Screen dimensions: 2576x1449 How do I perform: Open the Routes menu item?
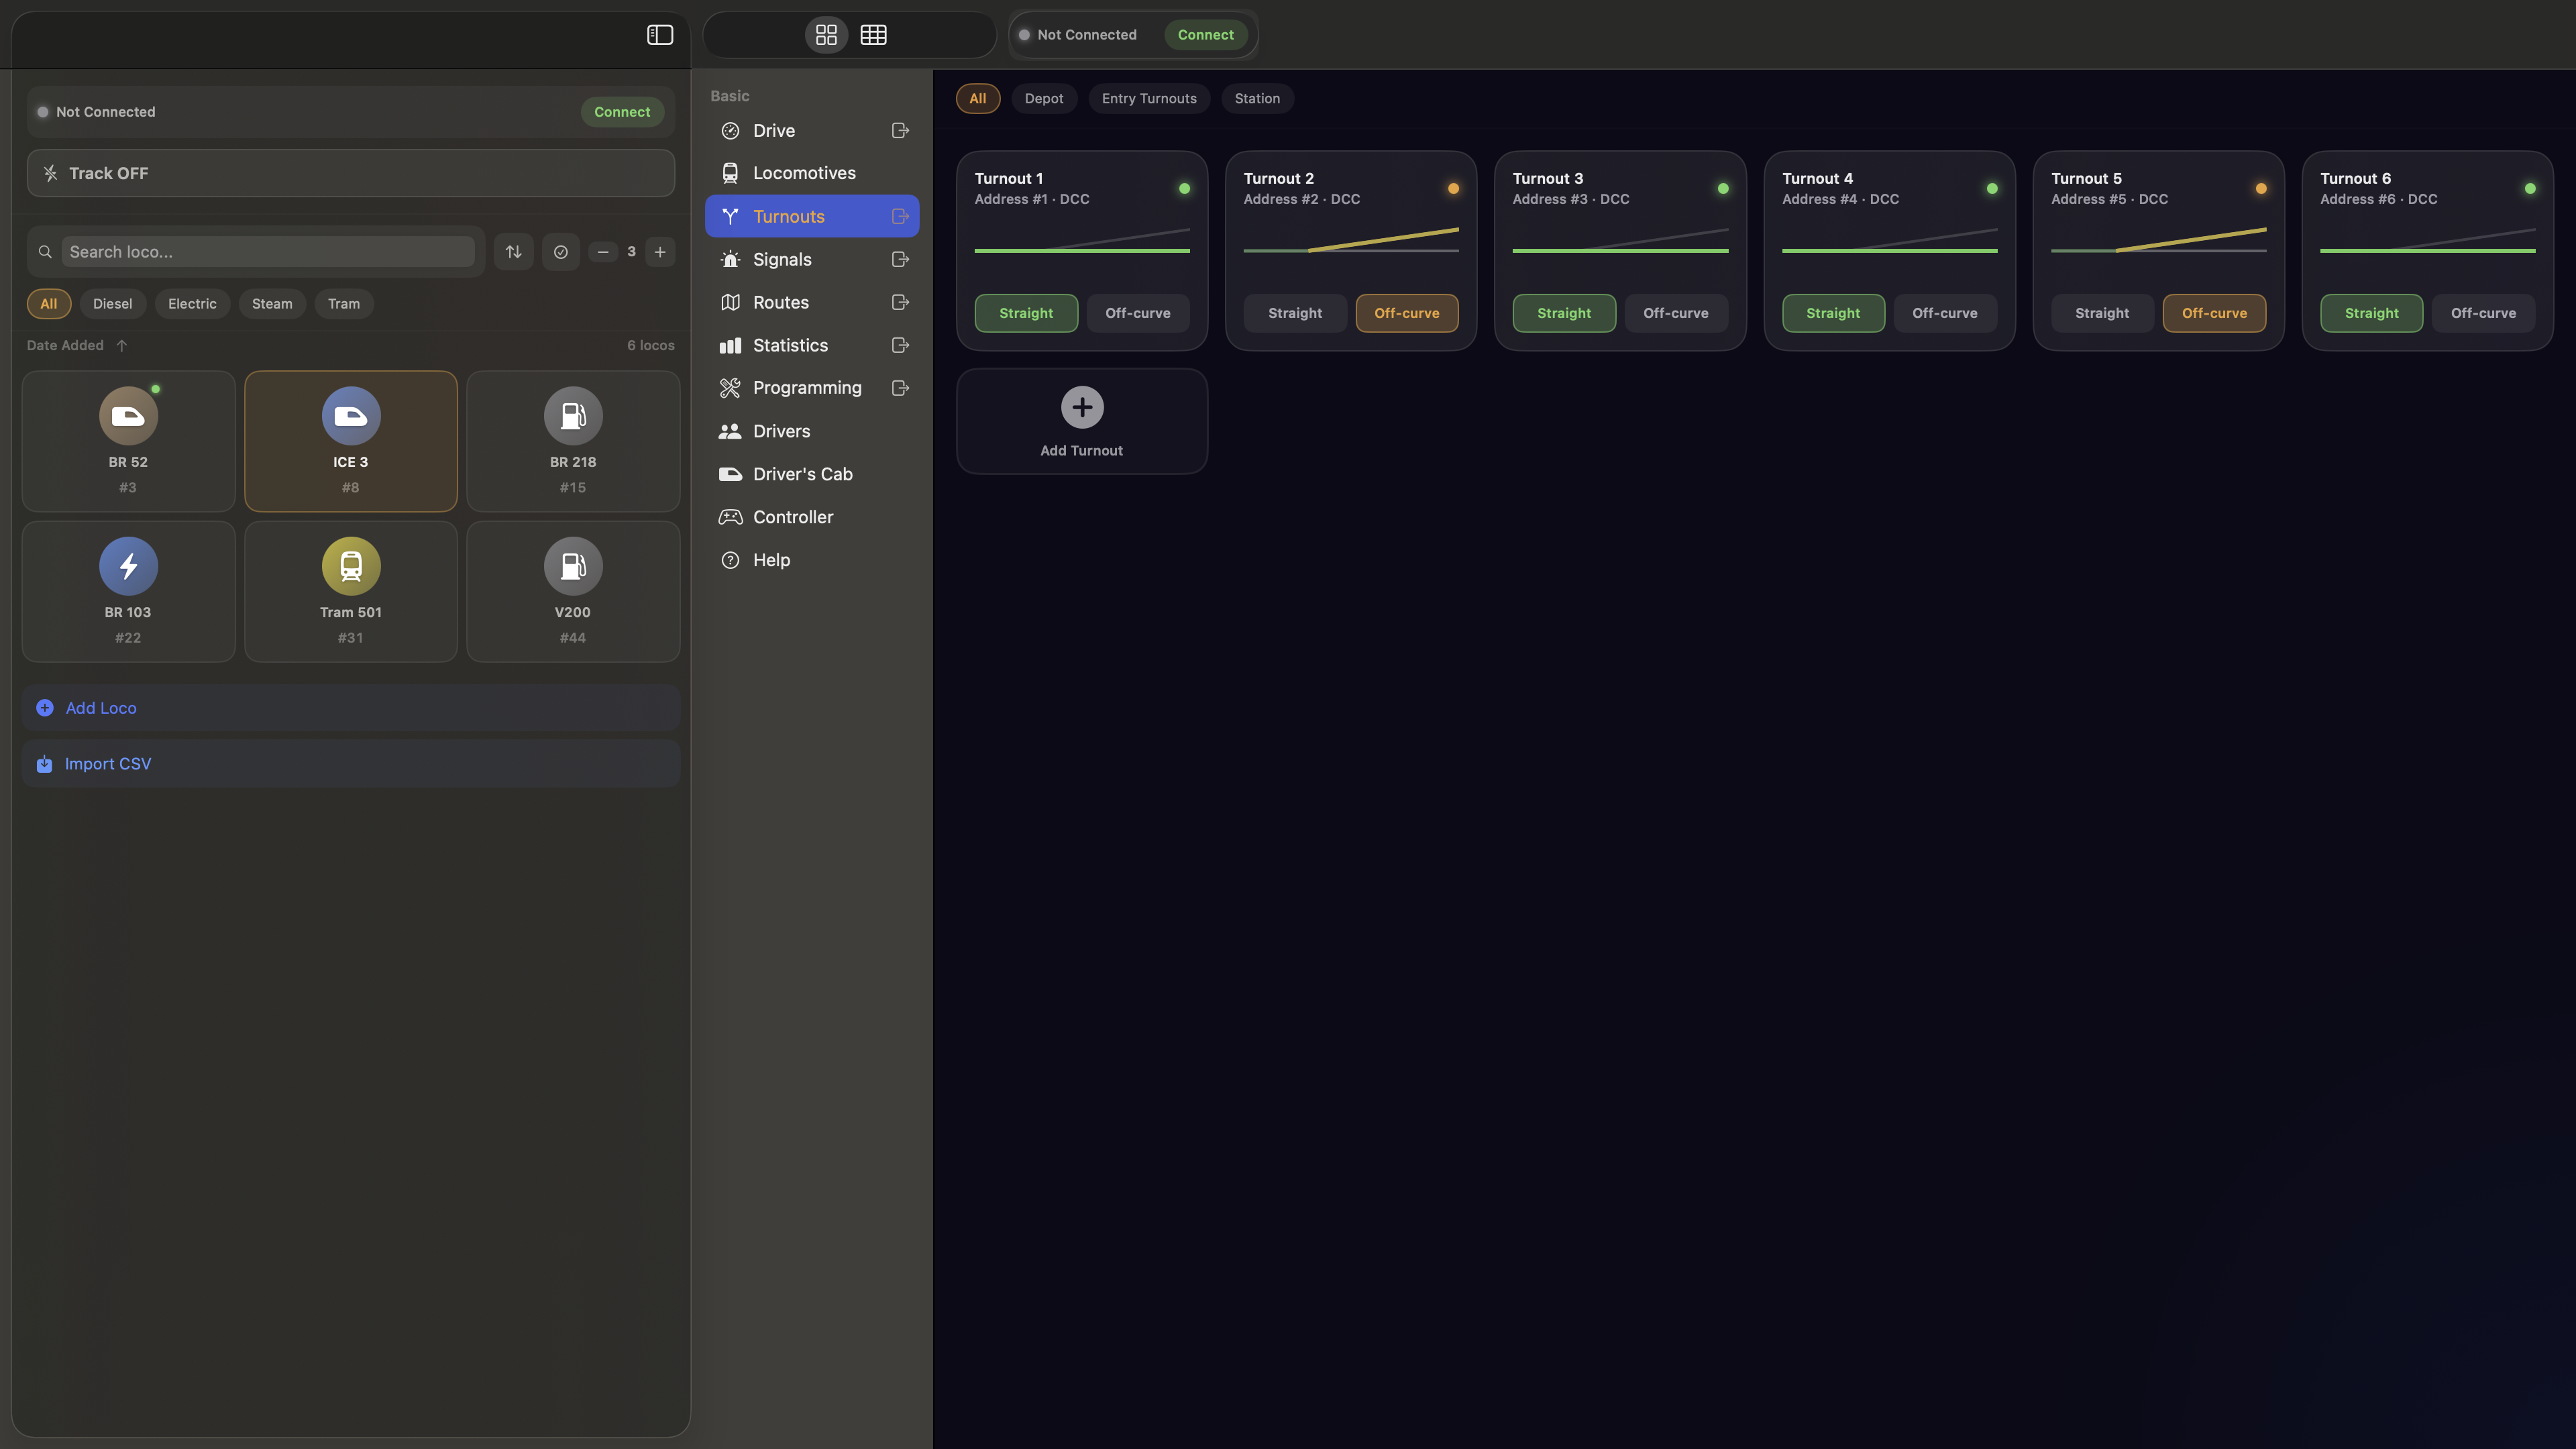pyautogui.click(x=780, y=303)
